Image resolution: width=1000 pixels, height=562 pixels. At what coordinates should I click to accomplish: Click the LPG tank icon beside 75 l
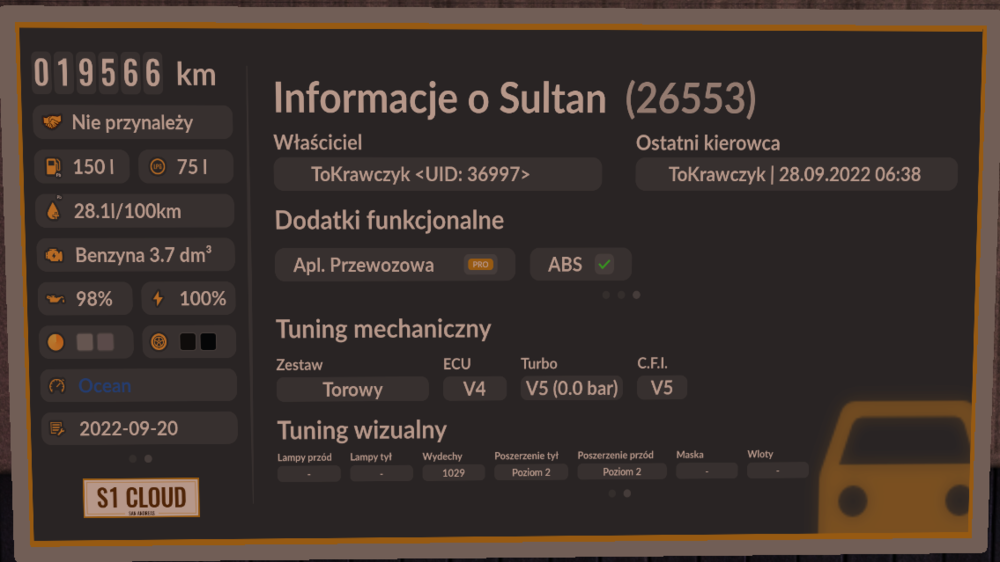158,167
